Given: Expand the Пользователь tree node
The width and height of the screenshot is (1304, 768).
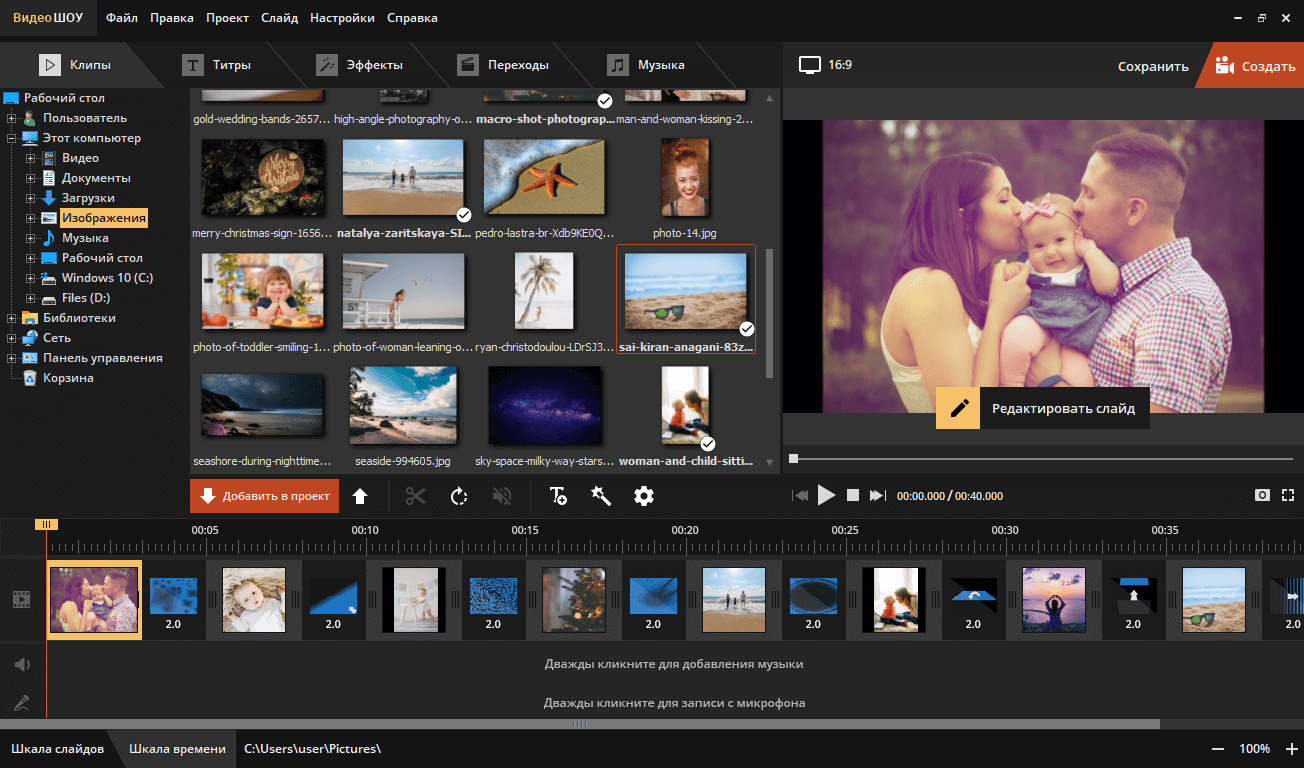Looking at the screenshot, I should tap(12, 118).
